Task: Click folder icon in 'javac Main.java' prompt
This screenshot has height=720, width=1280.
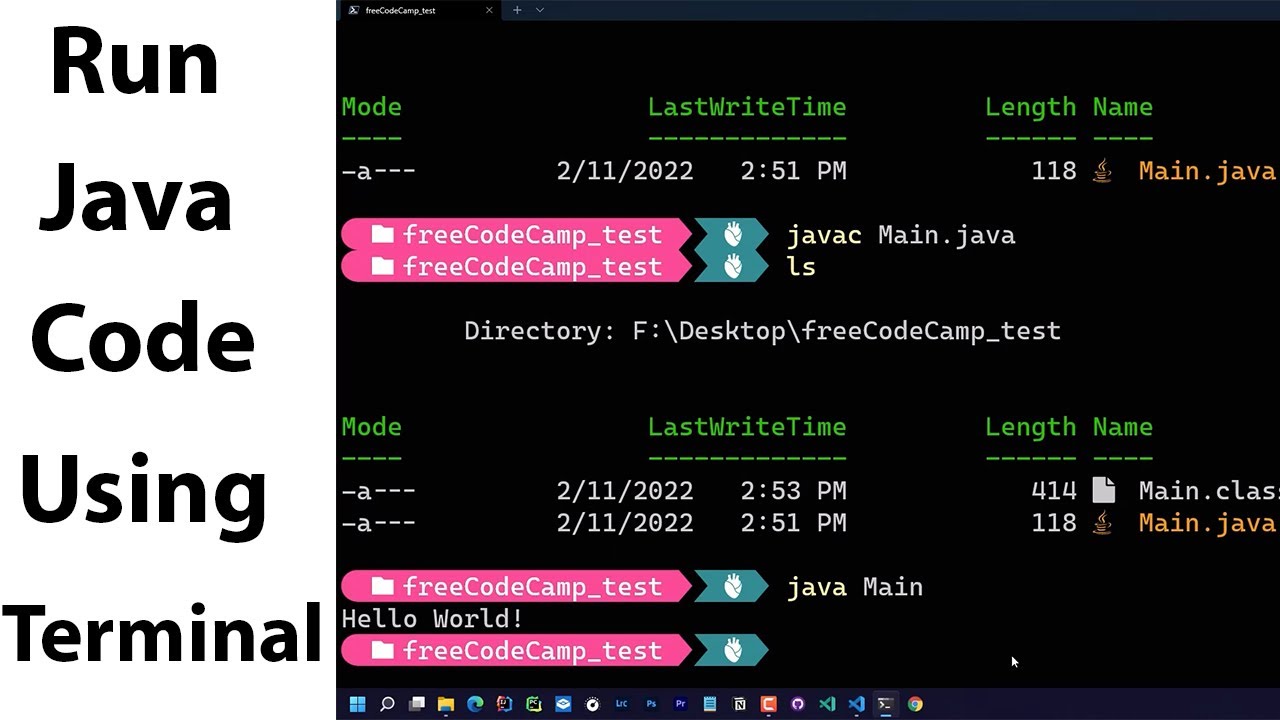Action: (382, 235)
